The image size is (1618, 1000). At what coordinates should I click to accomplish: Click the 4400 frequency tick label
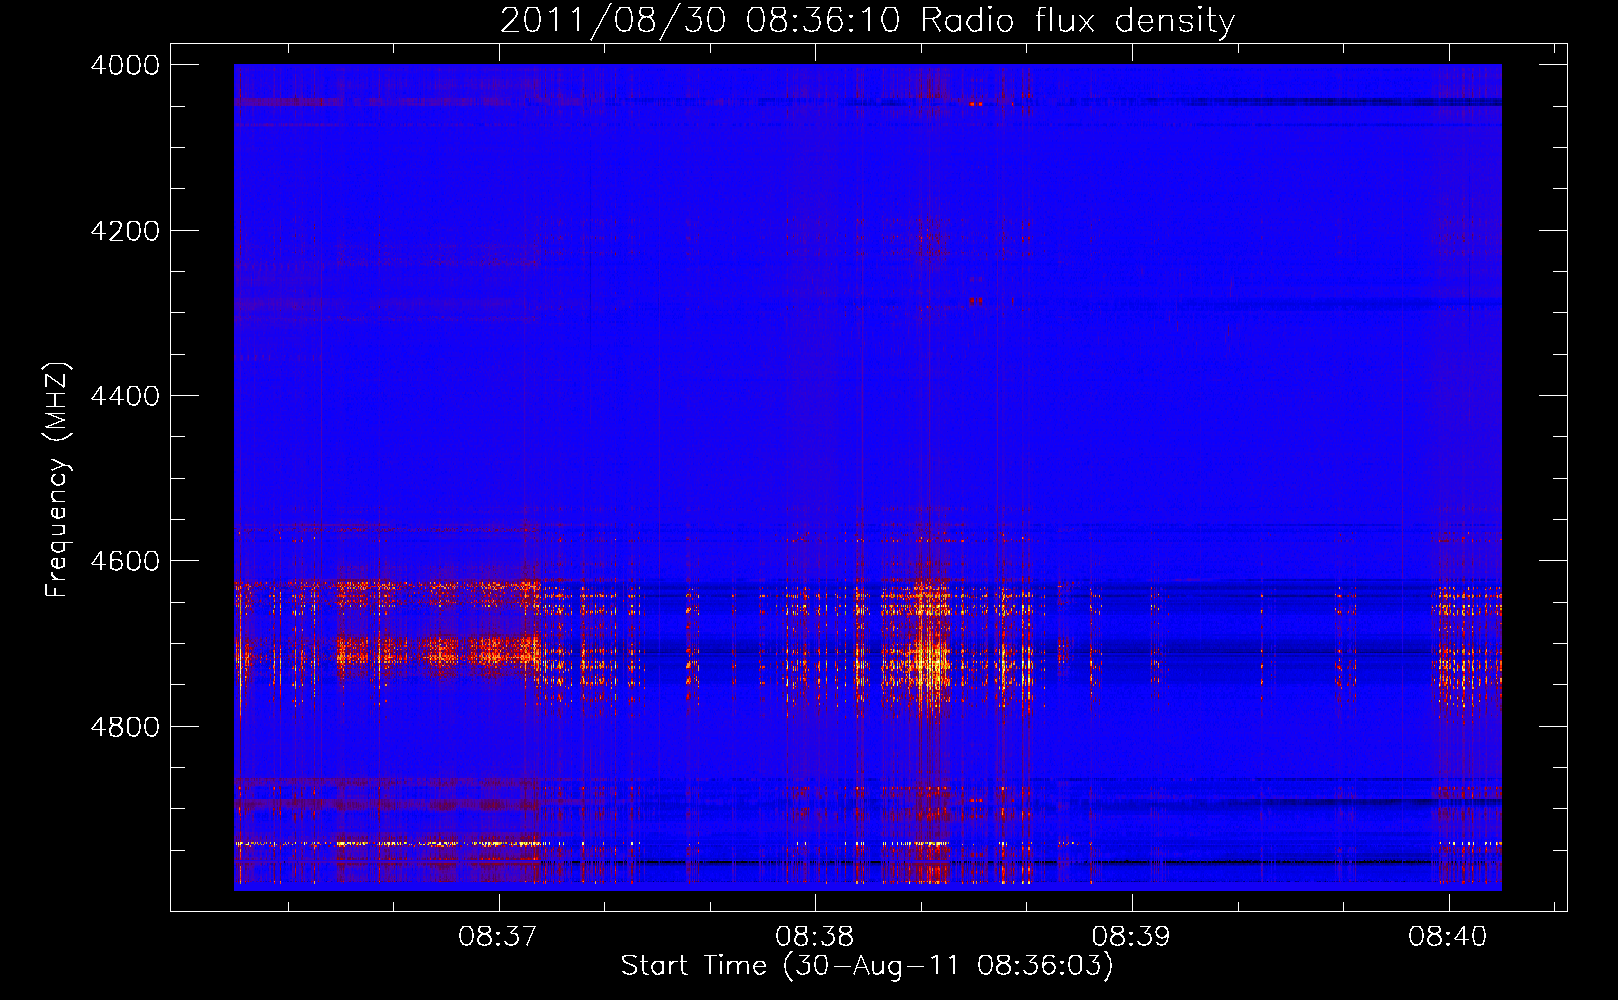tap(125, 396)
